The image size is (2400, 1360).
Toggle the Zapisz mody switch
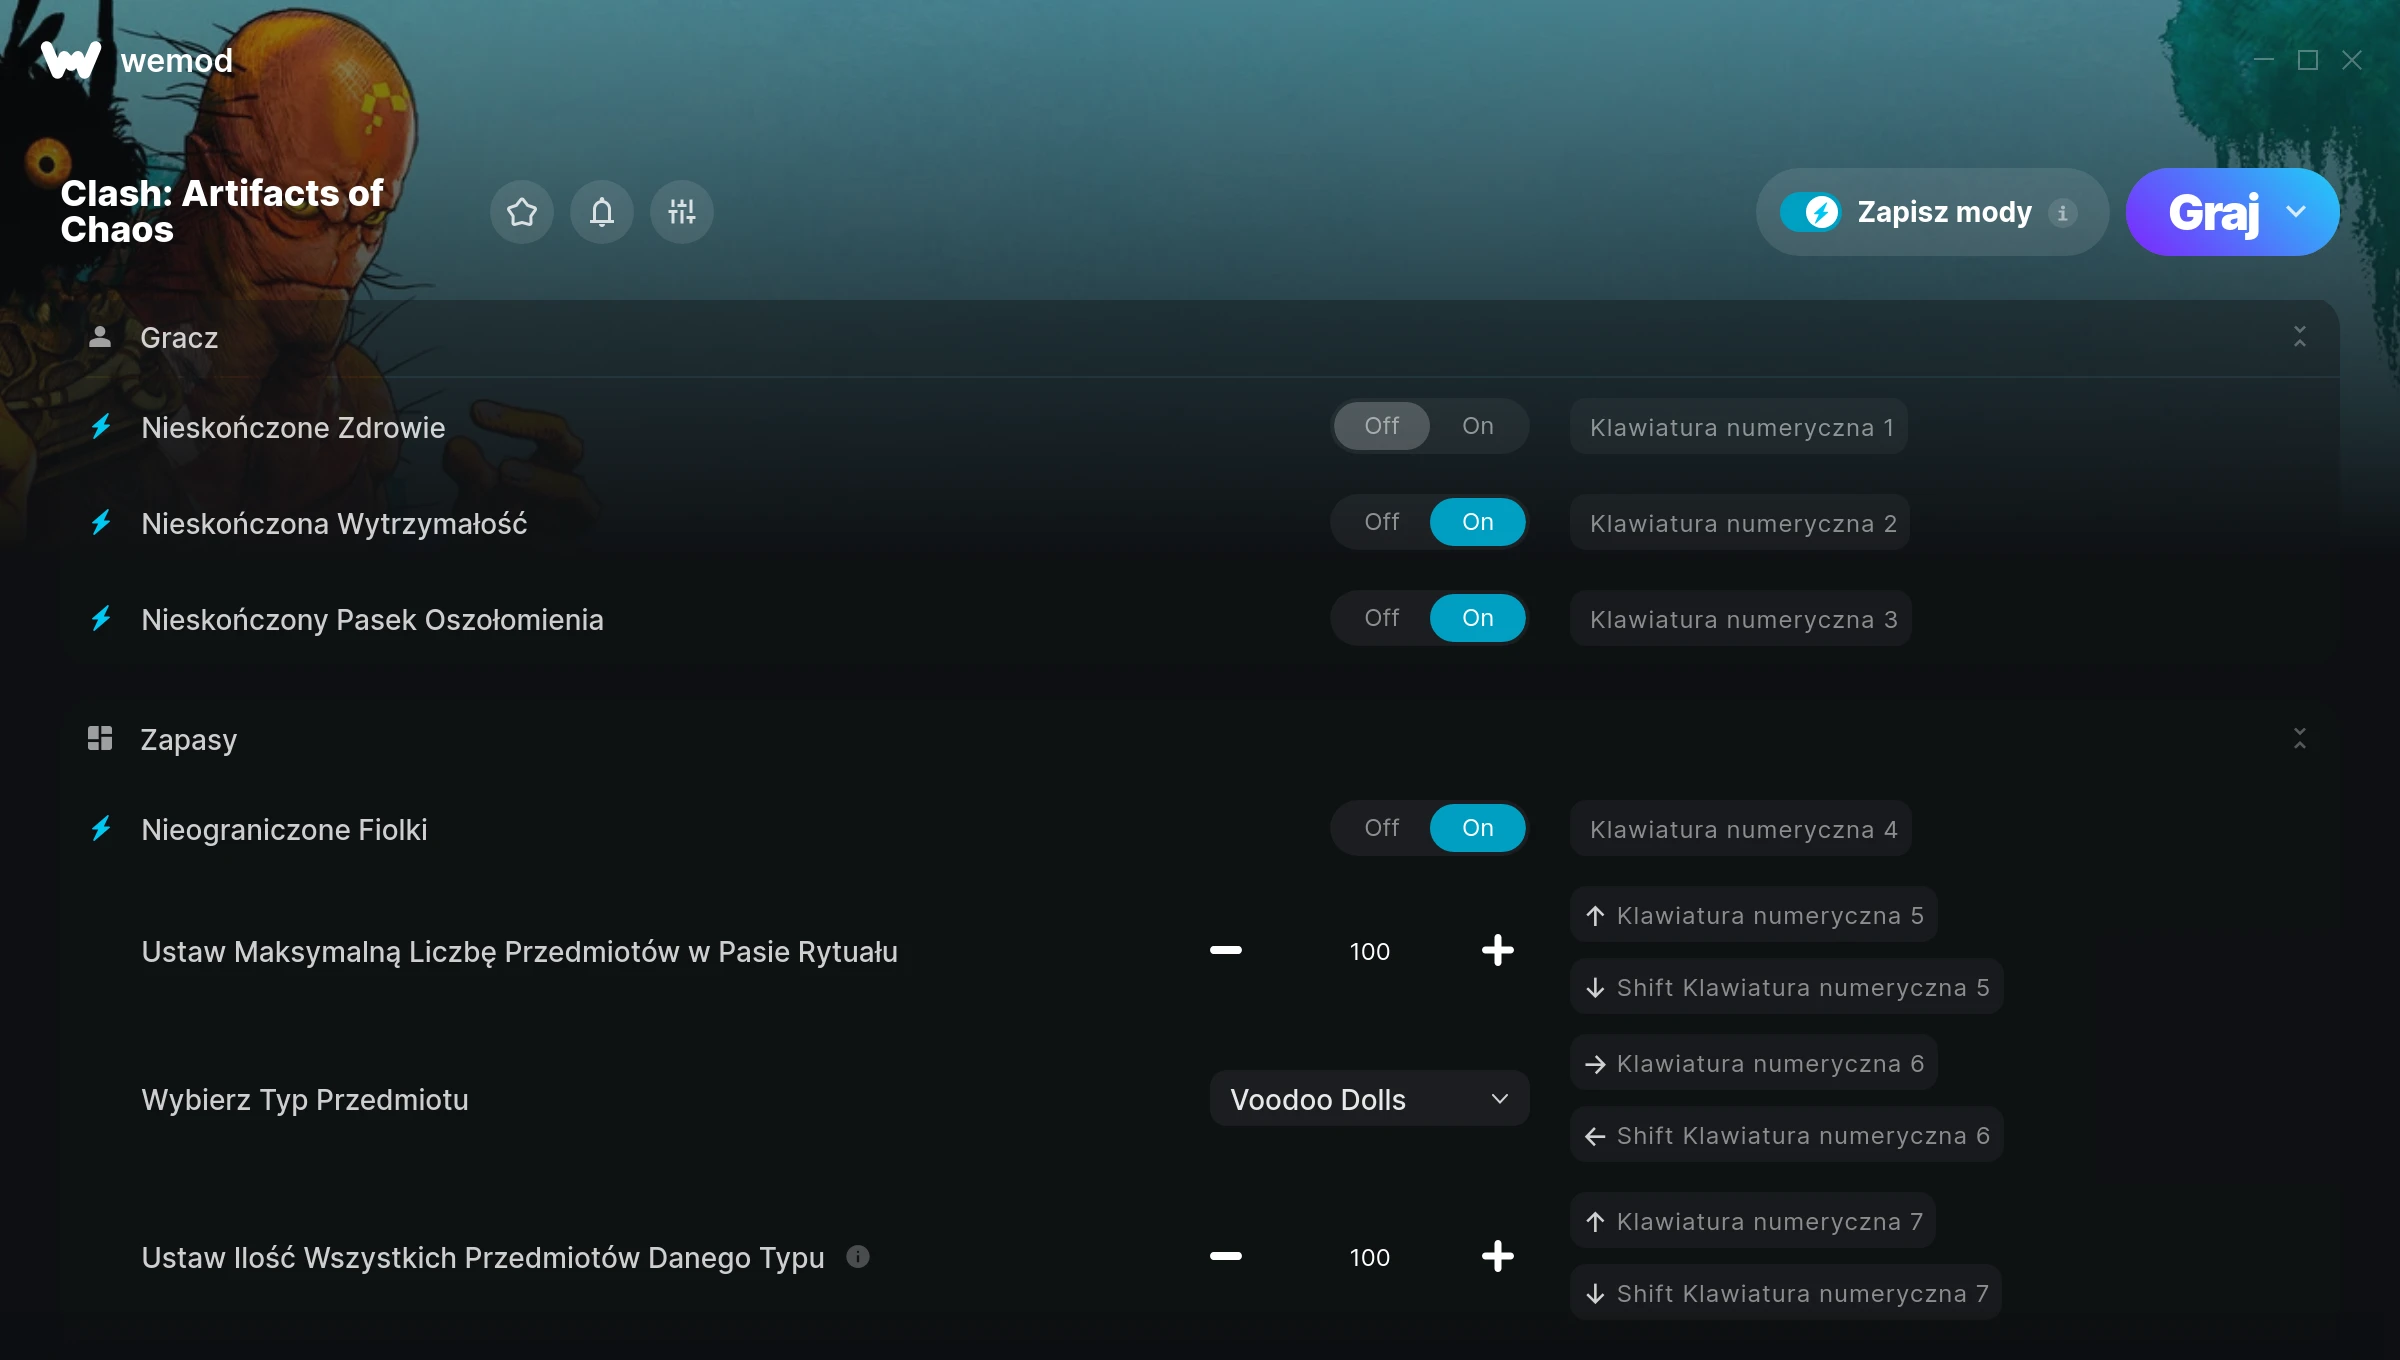coord(1810,212)
